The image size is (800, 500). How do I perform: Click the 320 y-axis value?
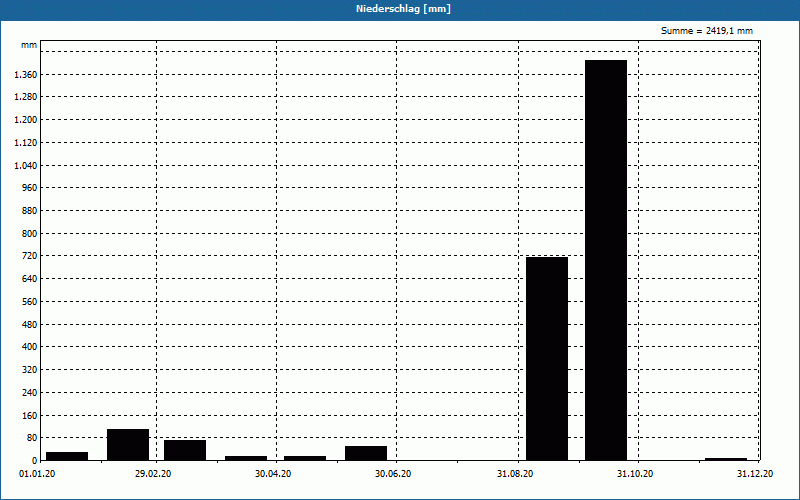point(31,370)
